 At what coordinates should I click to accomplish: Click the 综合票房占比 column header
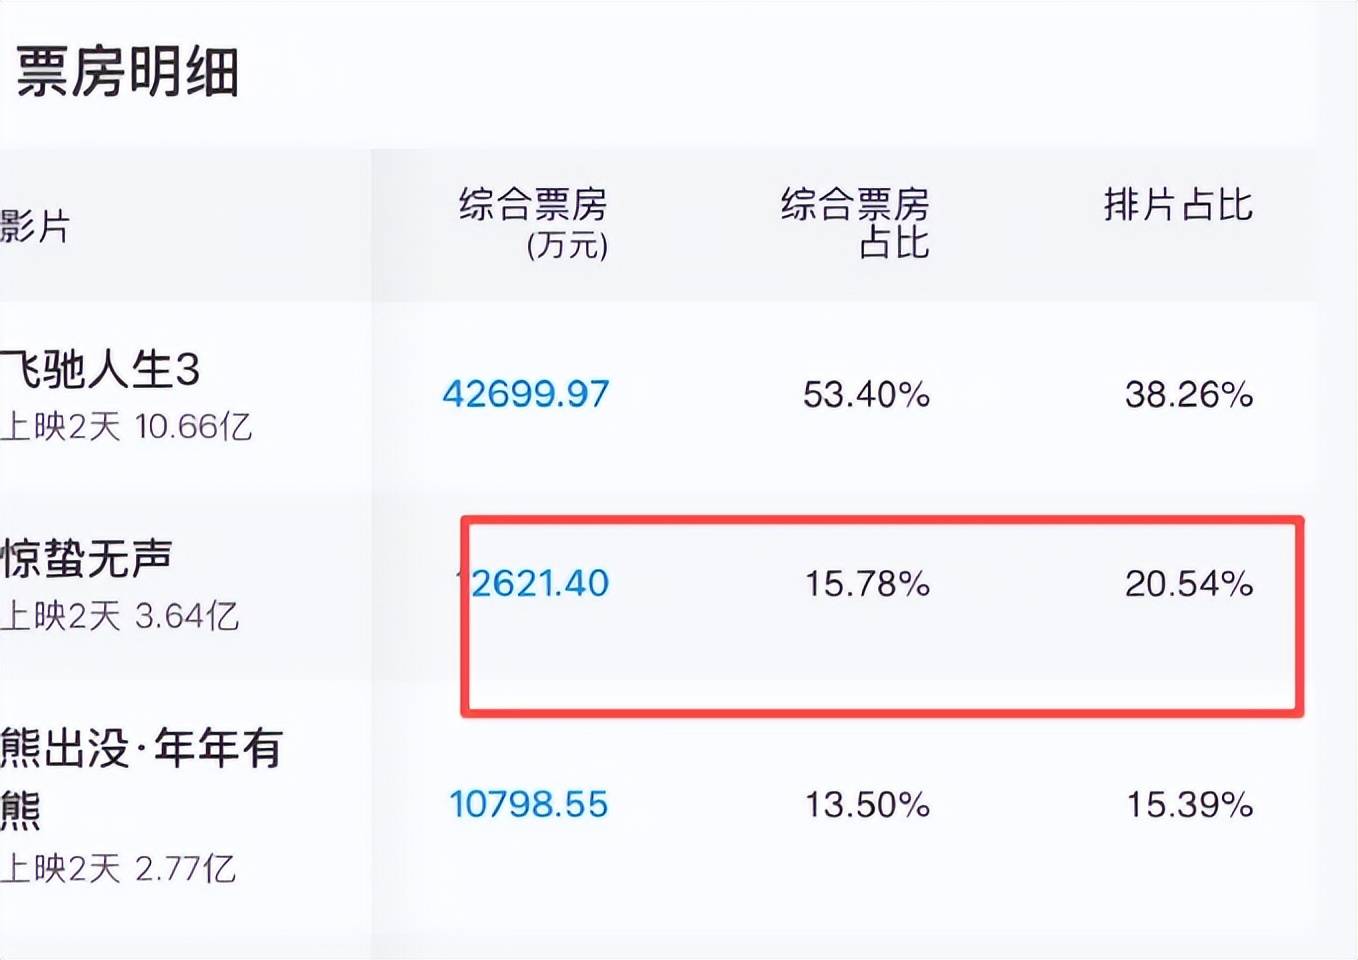(855, 223)
